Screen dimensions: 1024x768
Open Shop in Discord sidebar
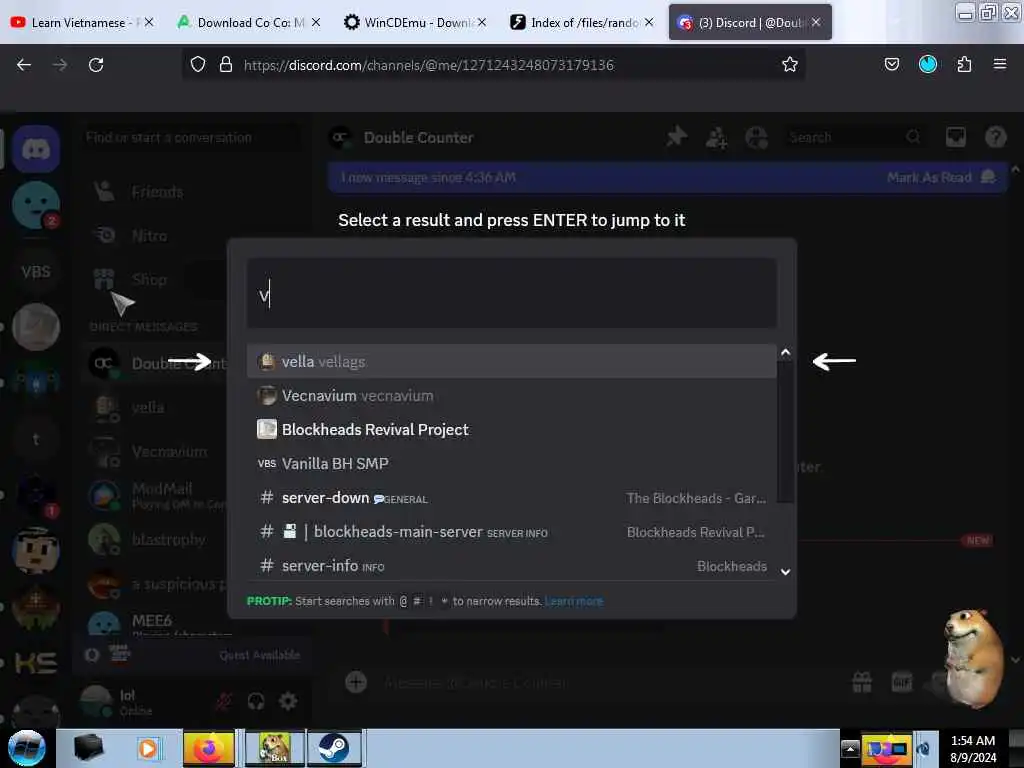(149, 279)
